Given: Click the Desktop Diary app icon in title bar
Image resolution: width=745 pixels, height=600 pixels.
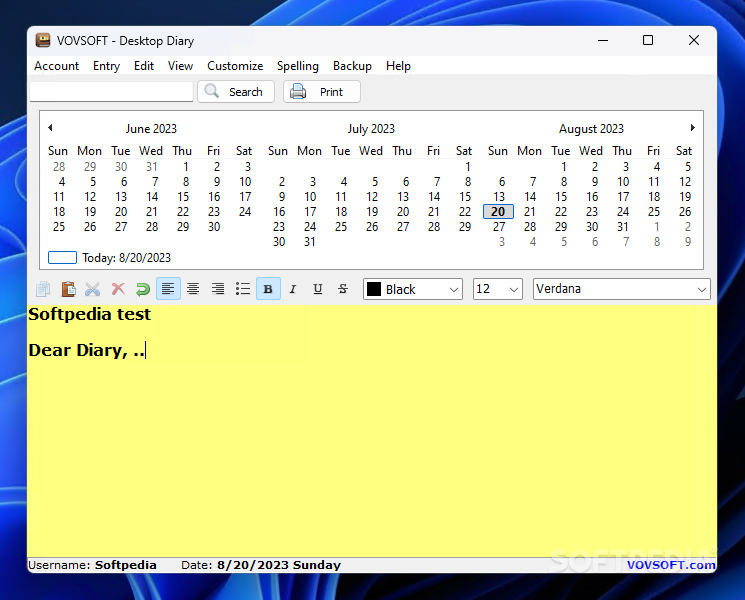Looking at the screenshot, I should click(43, 40).
